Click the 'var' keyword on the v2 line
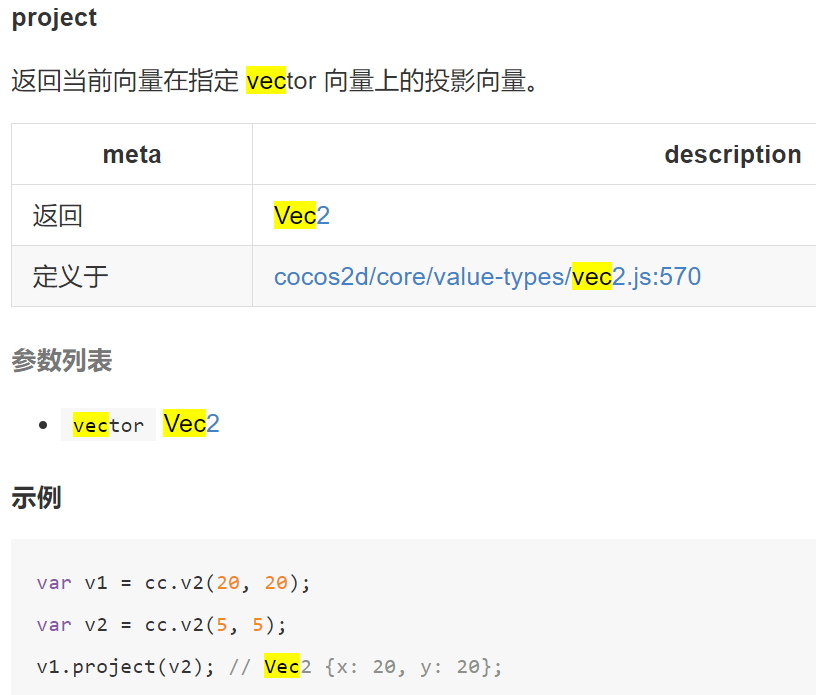This screenshot has height=695, width=816. 54,625
